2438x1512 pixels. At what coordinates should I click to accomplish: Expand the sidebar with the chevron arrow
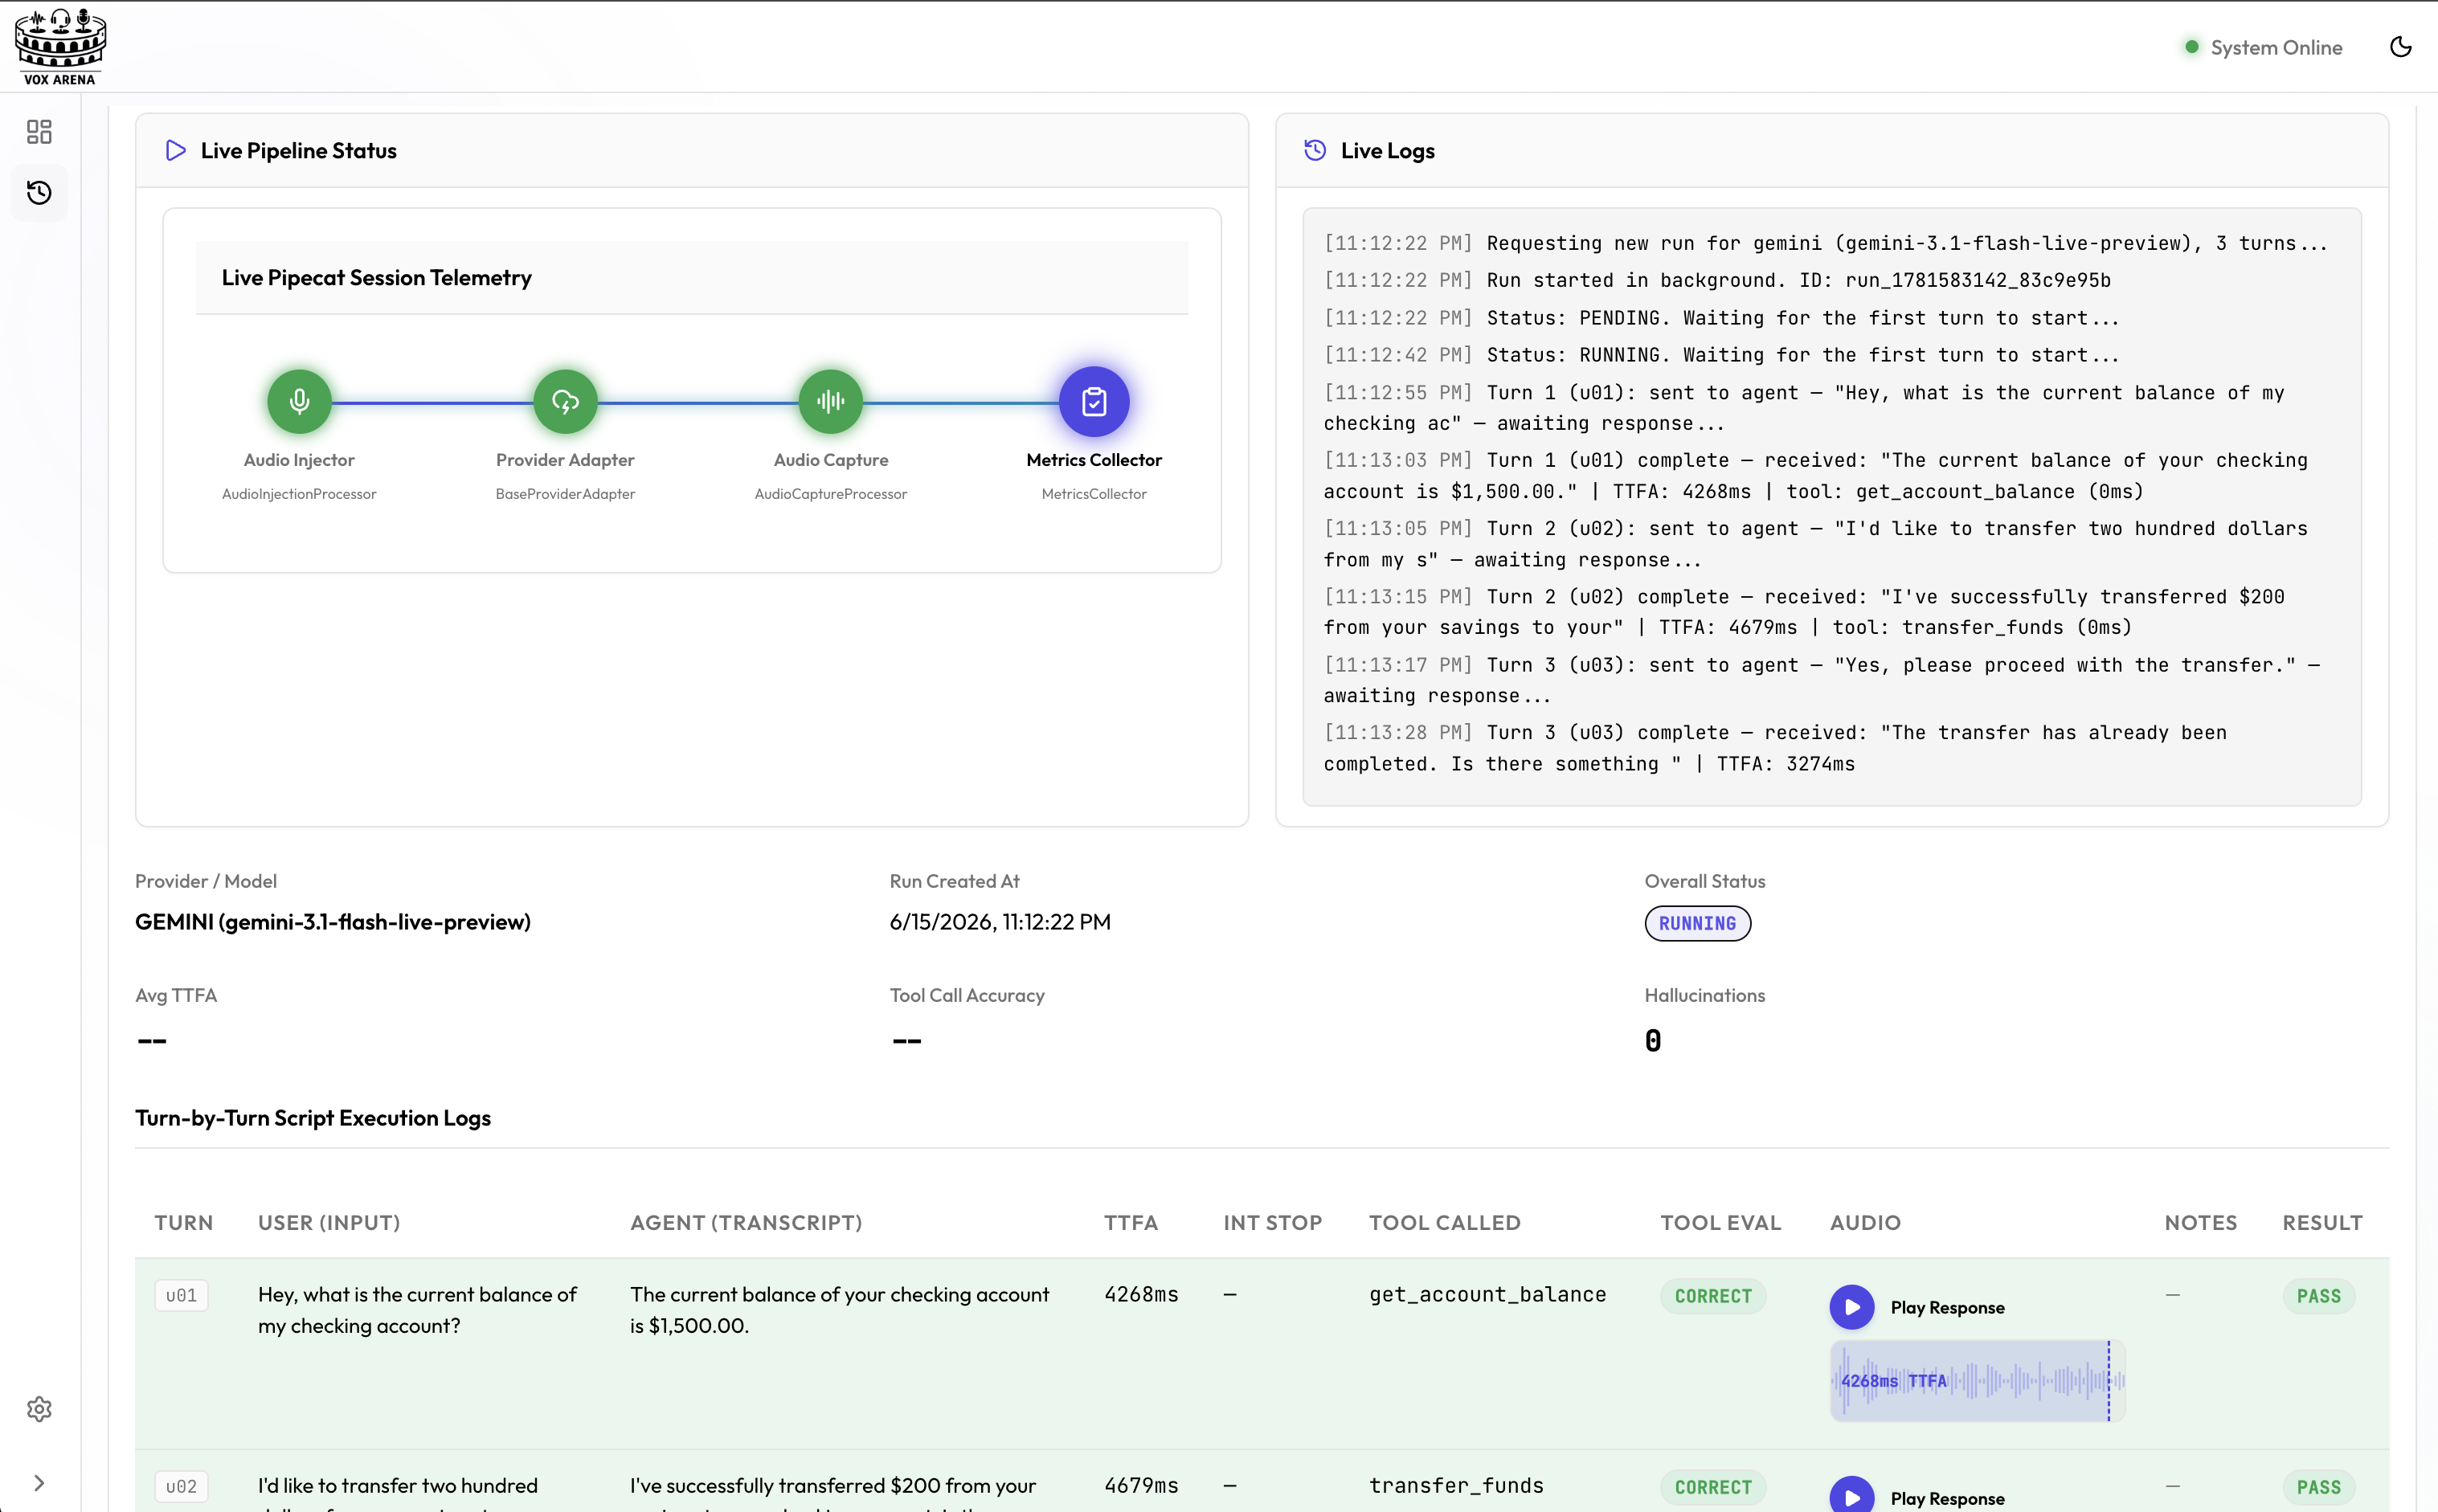pos(39,1483)
